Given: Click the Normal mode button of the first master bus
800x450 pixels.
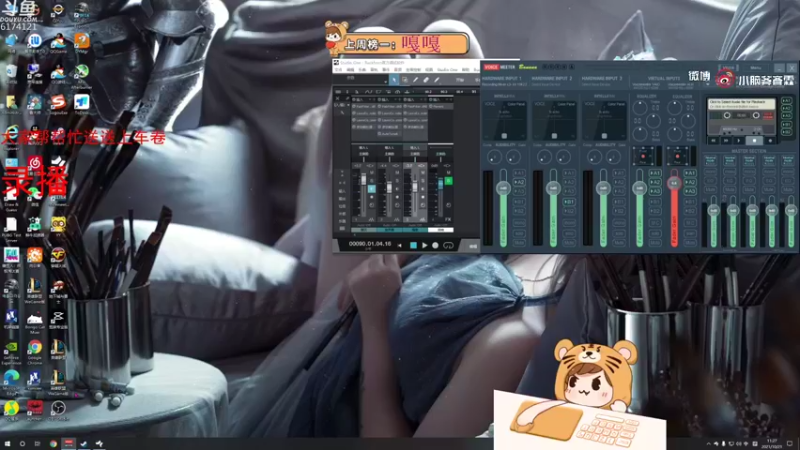Looking at the screenshot, I should [x=710, y=161].
